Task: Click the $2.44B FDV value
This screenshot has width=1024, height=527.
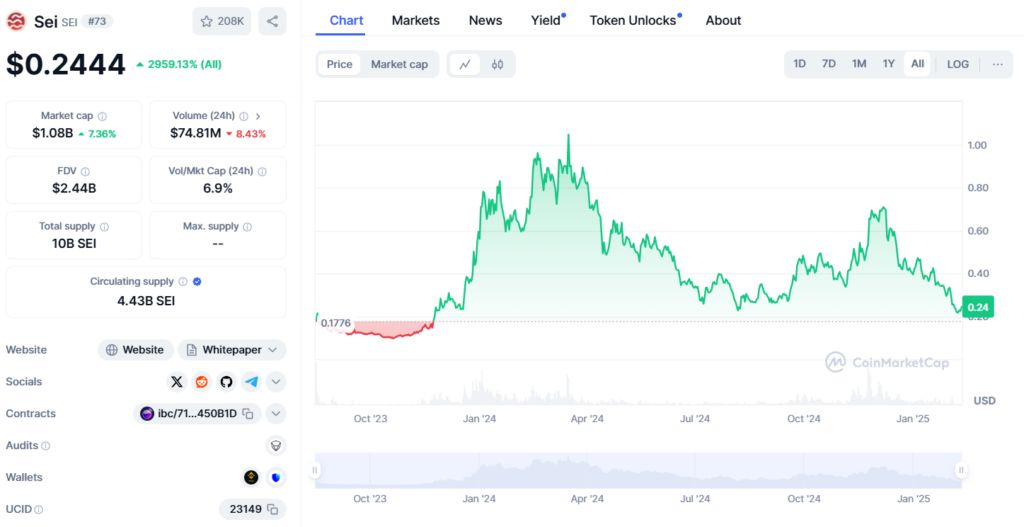Action: point(74,189)
